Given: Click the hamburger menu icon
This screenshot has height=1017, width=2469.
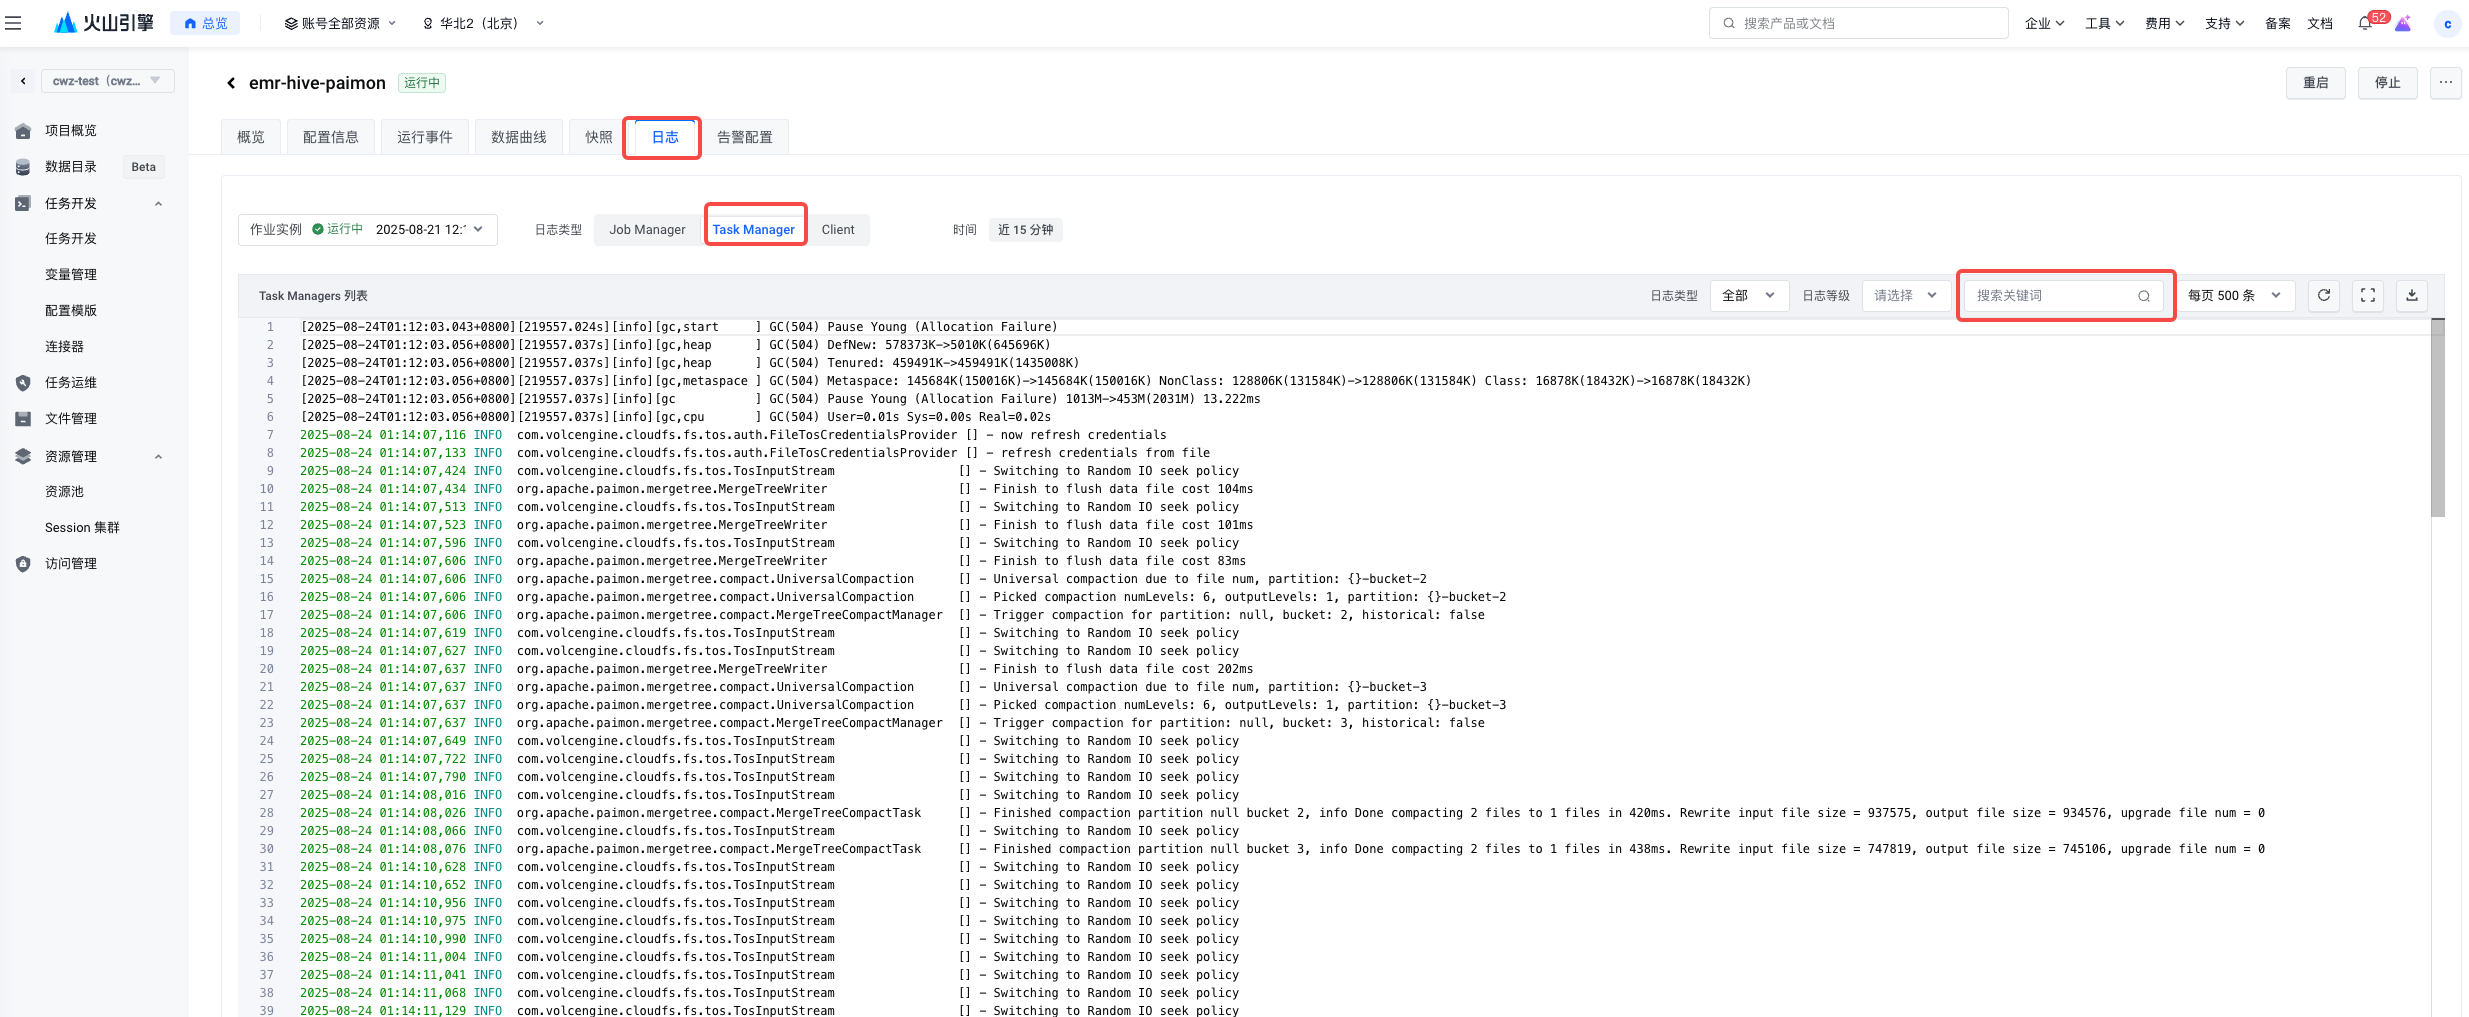Looking at the screenshot, I should 13,23.
